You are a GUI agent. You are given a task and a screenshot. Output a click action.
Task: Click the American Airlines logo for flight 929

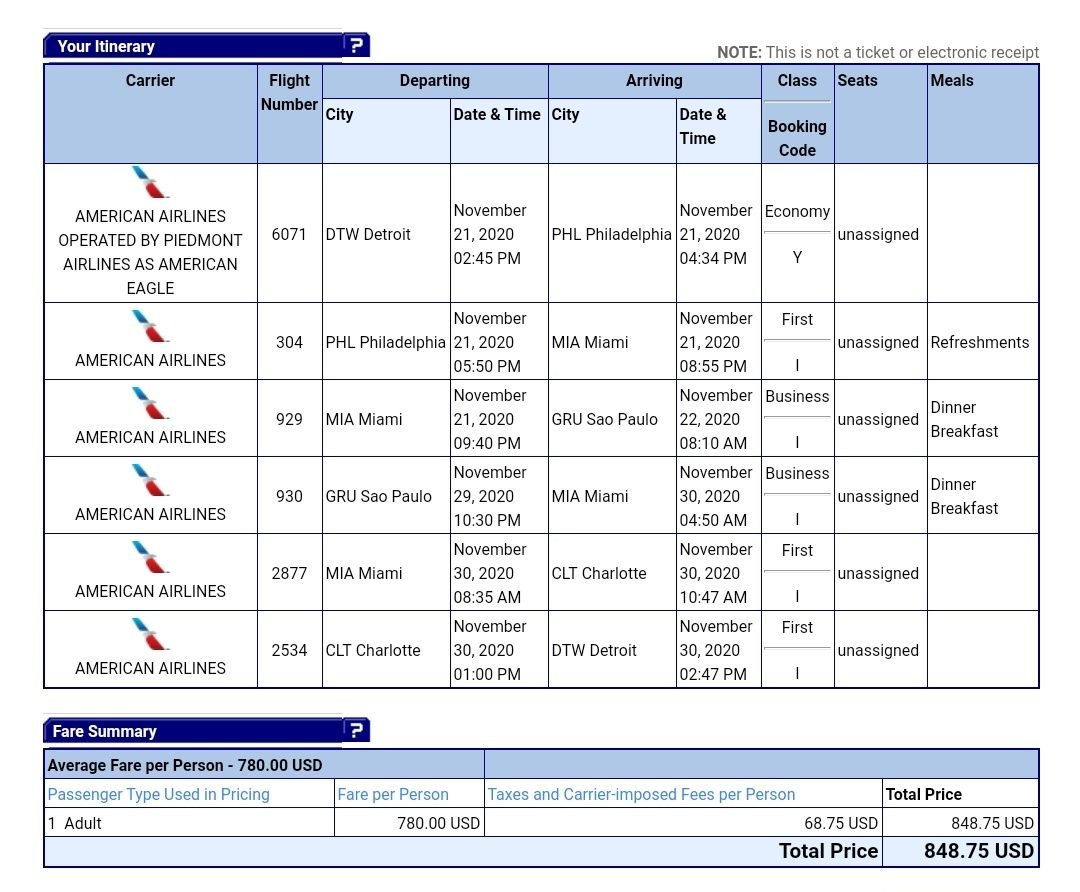click(x=150, y=404)
